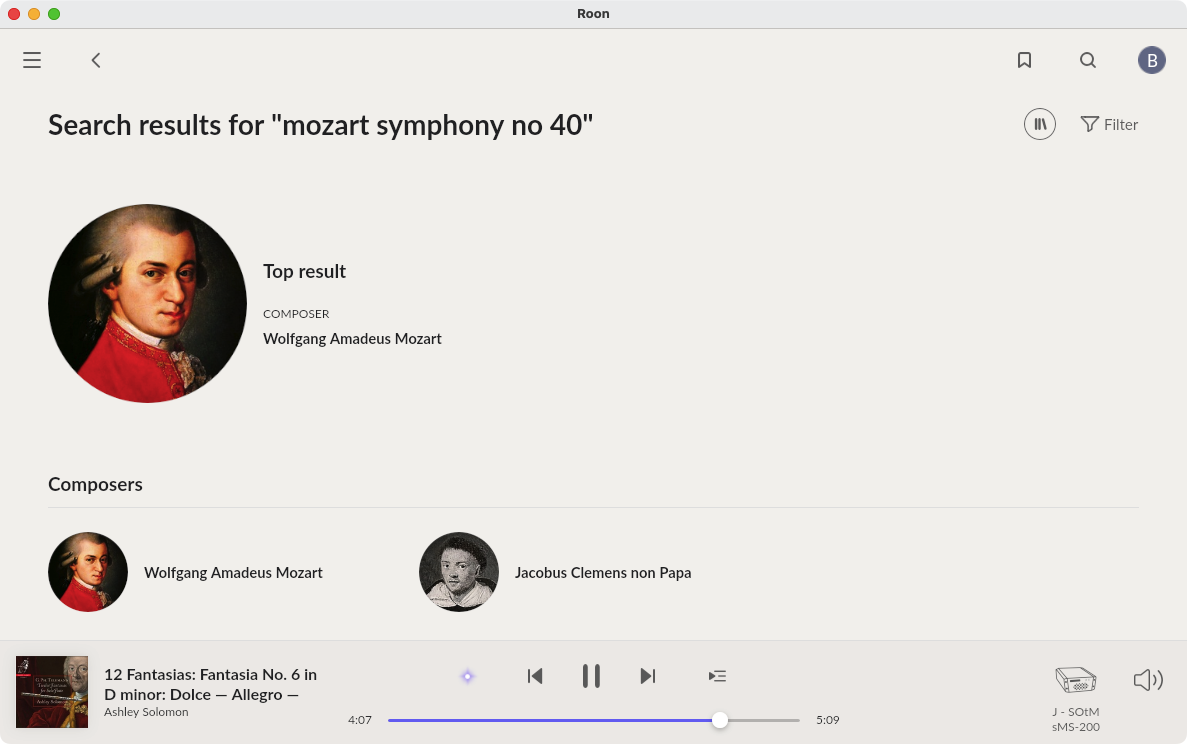Pause the current playback

click(591, 676)
